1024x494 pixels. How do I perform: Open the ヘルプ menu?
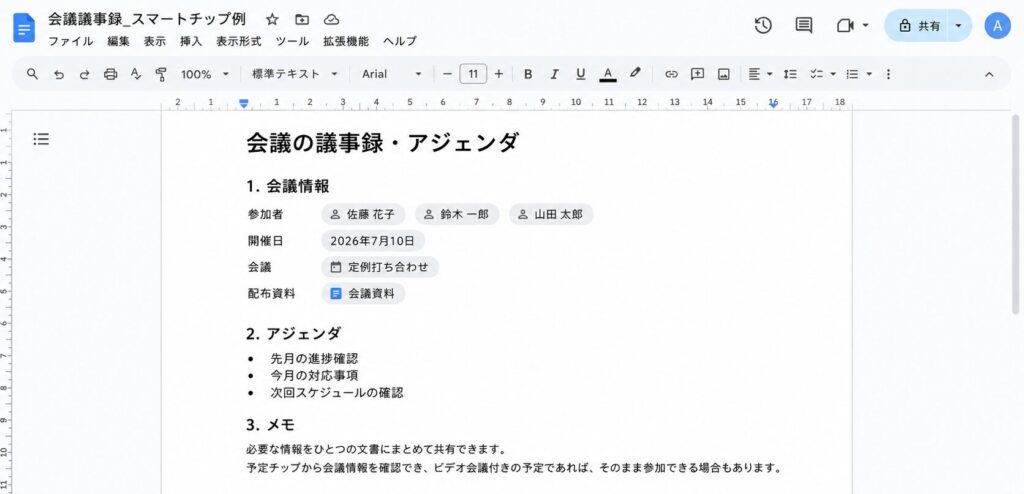(399, 41)
